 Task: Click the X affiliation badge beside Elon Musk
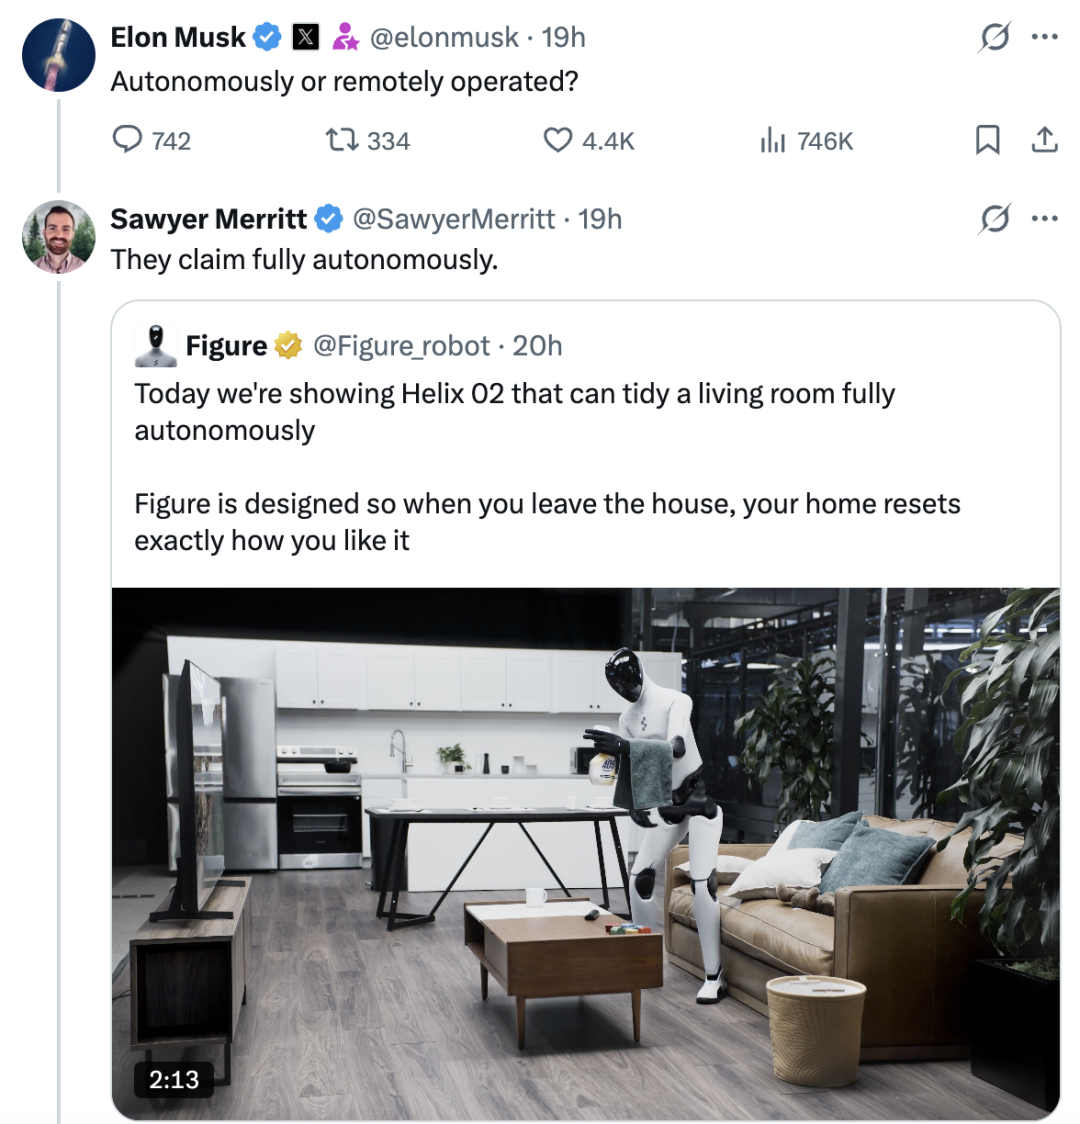tap(305, 38)
